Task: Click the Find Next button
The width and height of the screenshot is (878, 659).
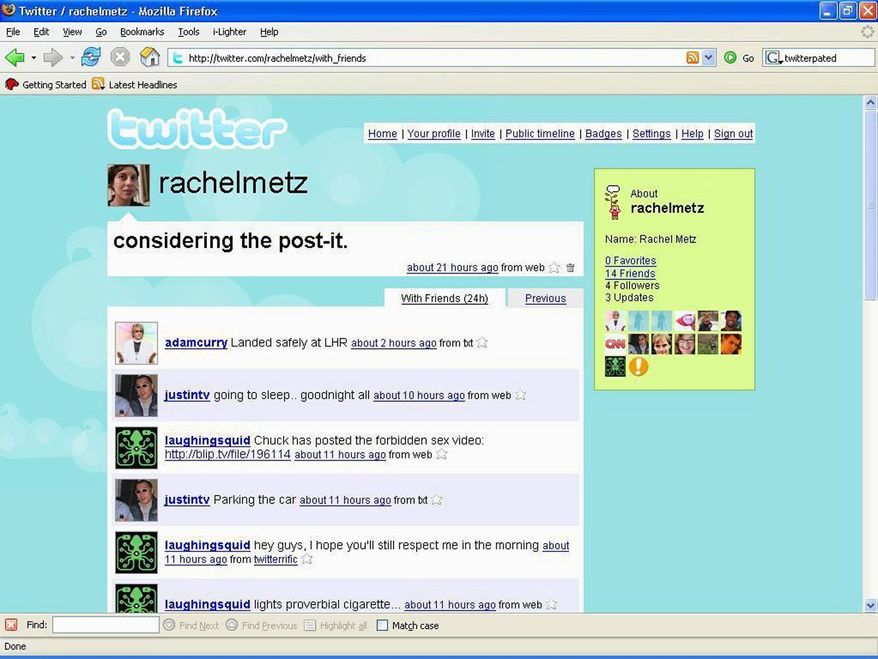Action: tap(192, 625)
